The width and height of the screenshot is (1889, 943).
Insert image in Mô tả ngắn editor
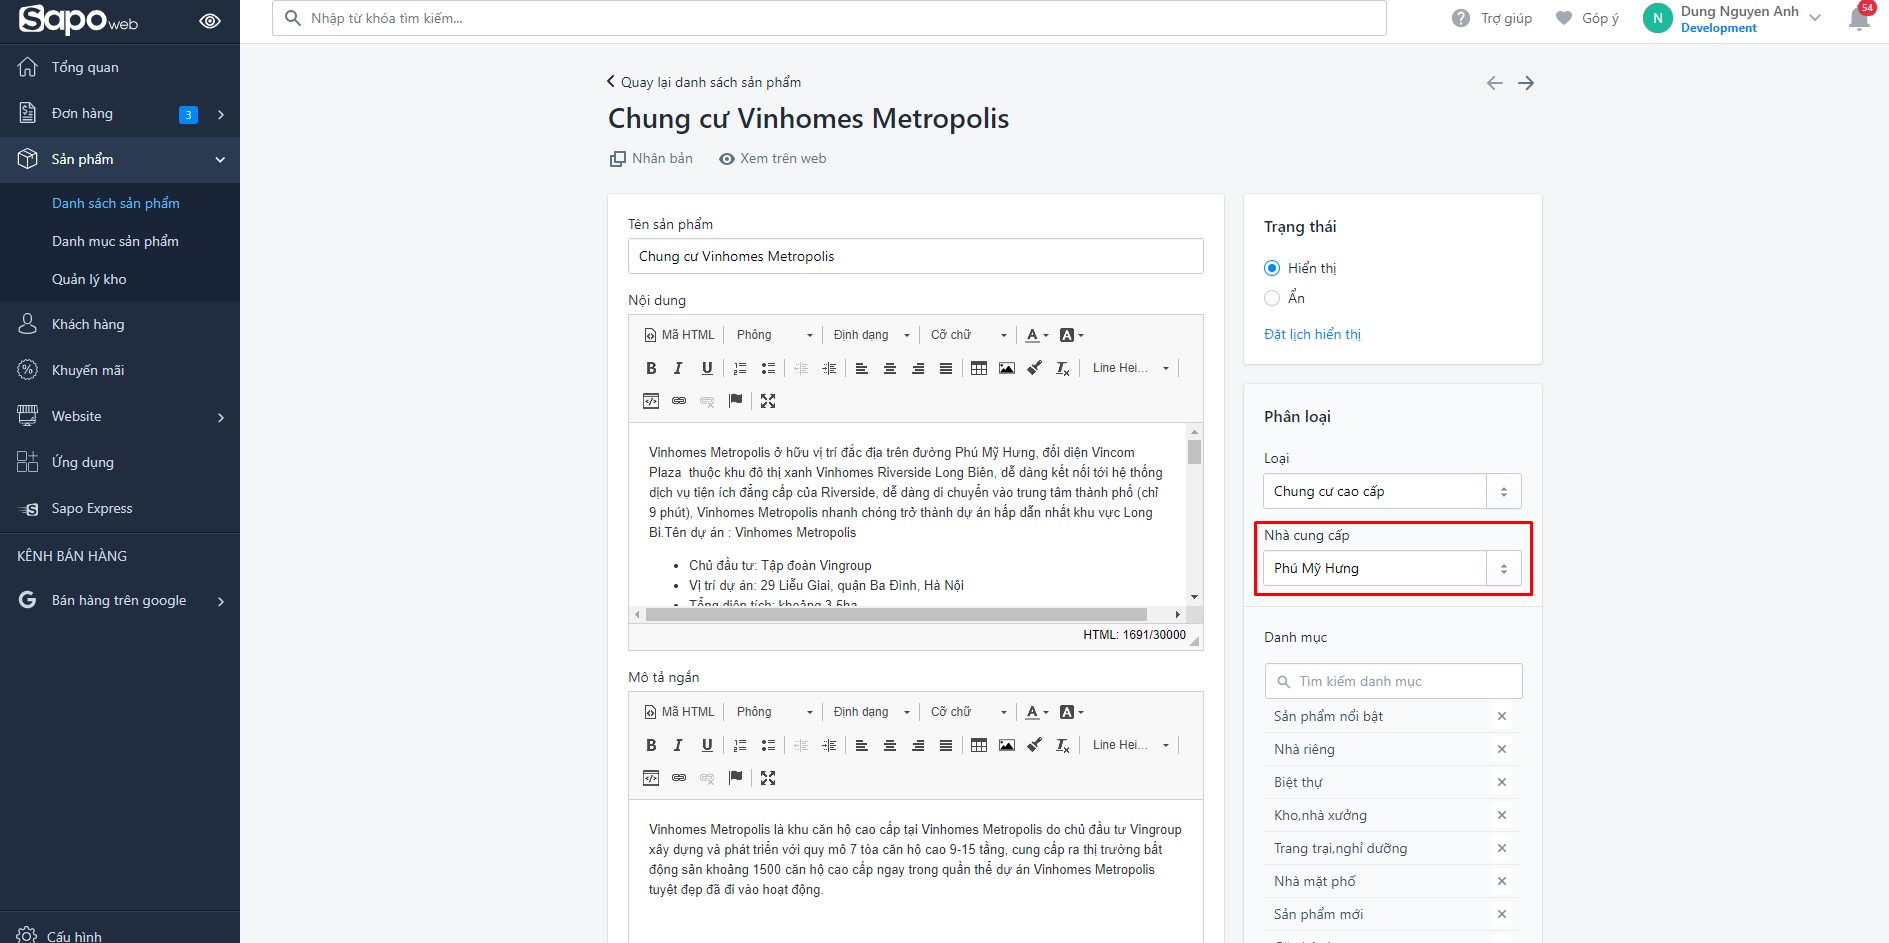click(1007, 745)
